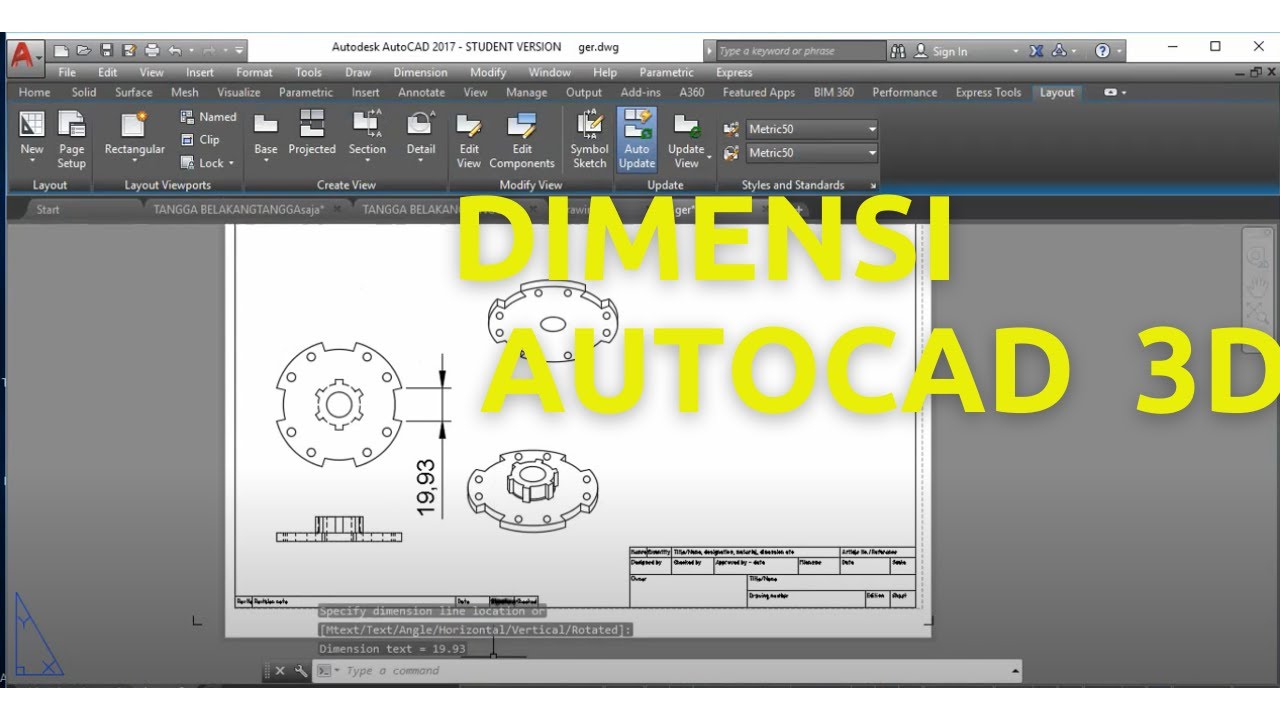Screen dimensions: 1280x720
Task: Click the Layout Viewports panel title
Action: tap(168, 185)
